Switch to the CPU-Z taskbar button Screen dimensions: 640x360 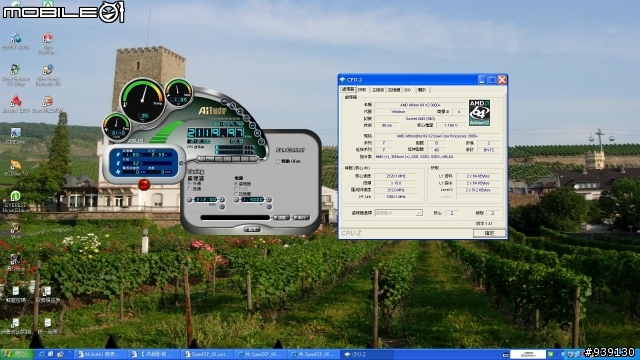367,354
